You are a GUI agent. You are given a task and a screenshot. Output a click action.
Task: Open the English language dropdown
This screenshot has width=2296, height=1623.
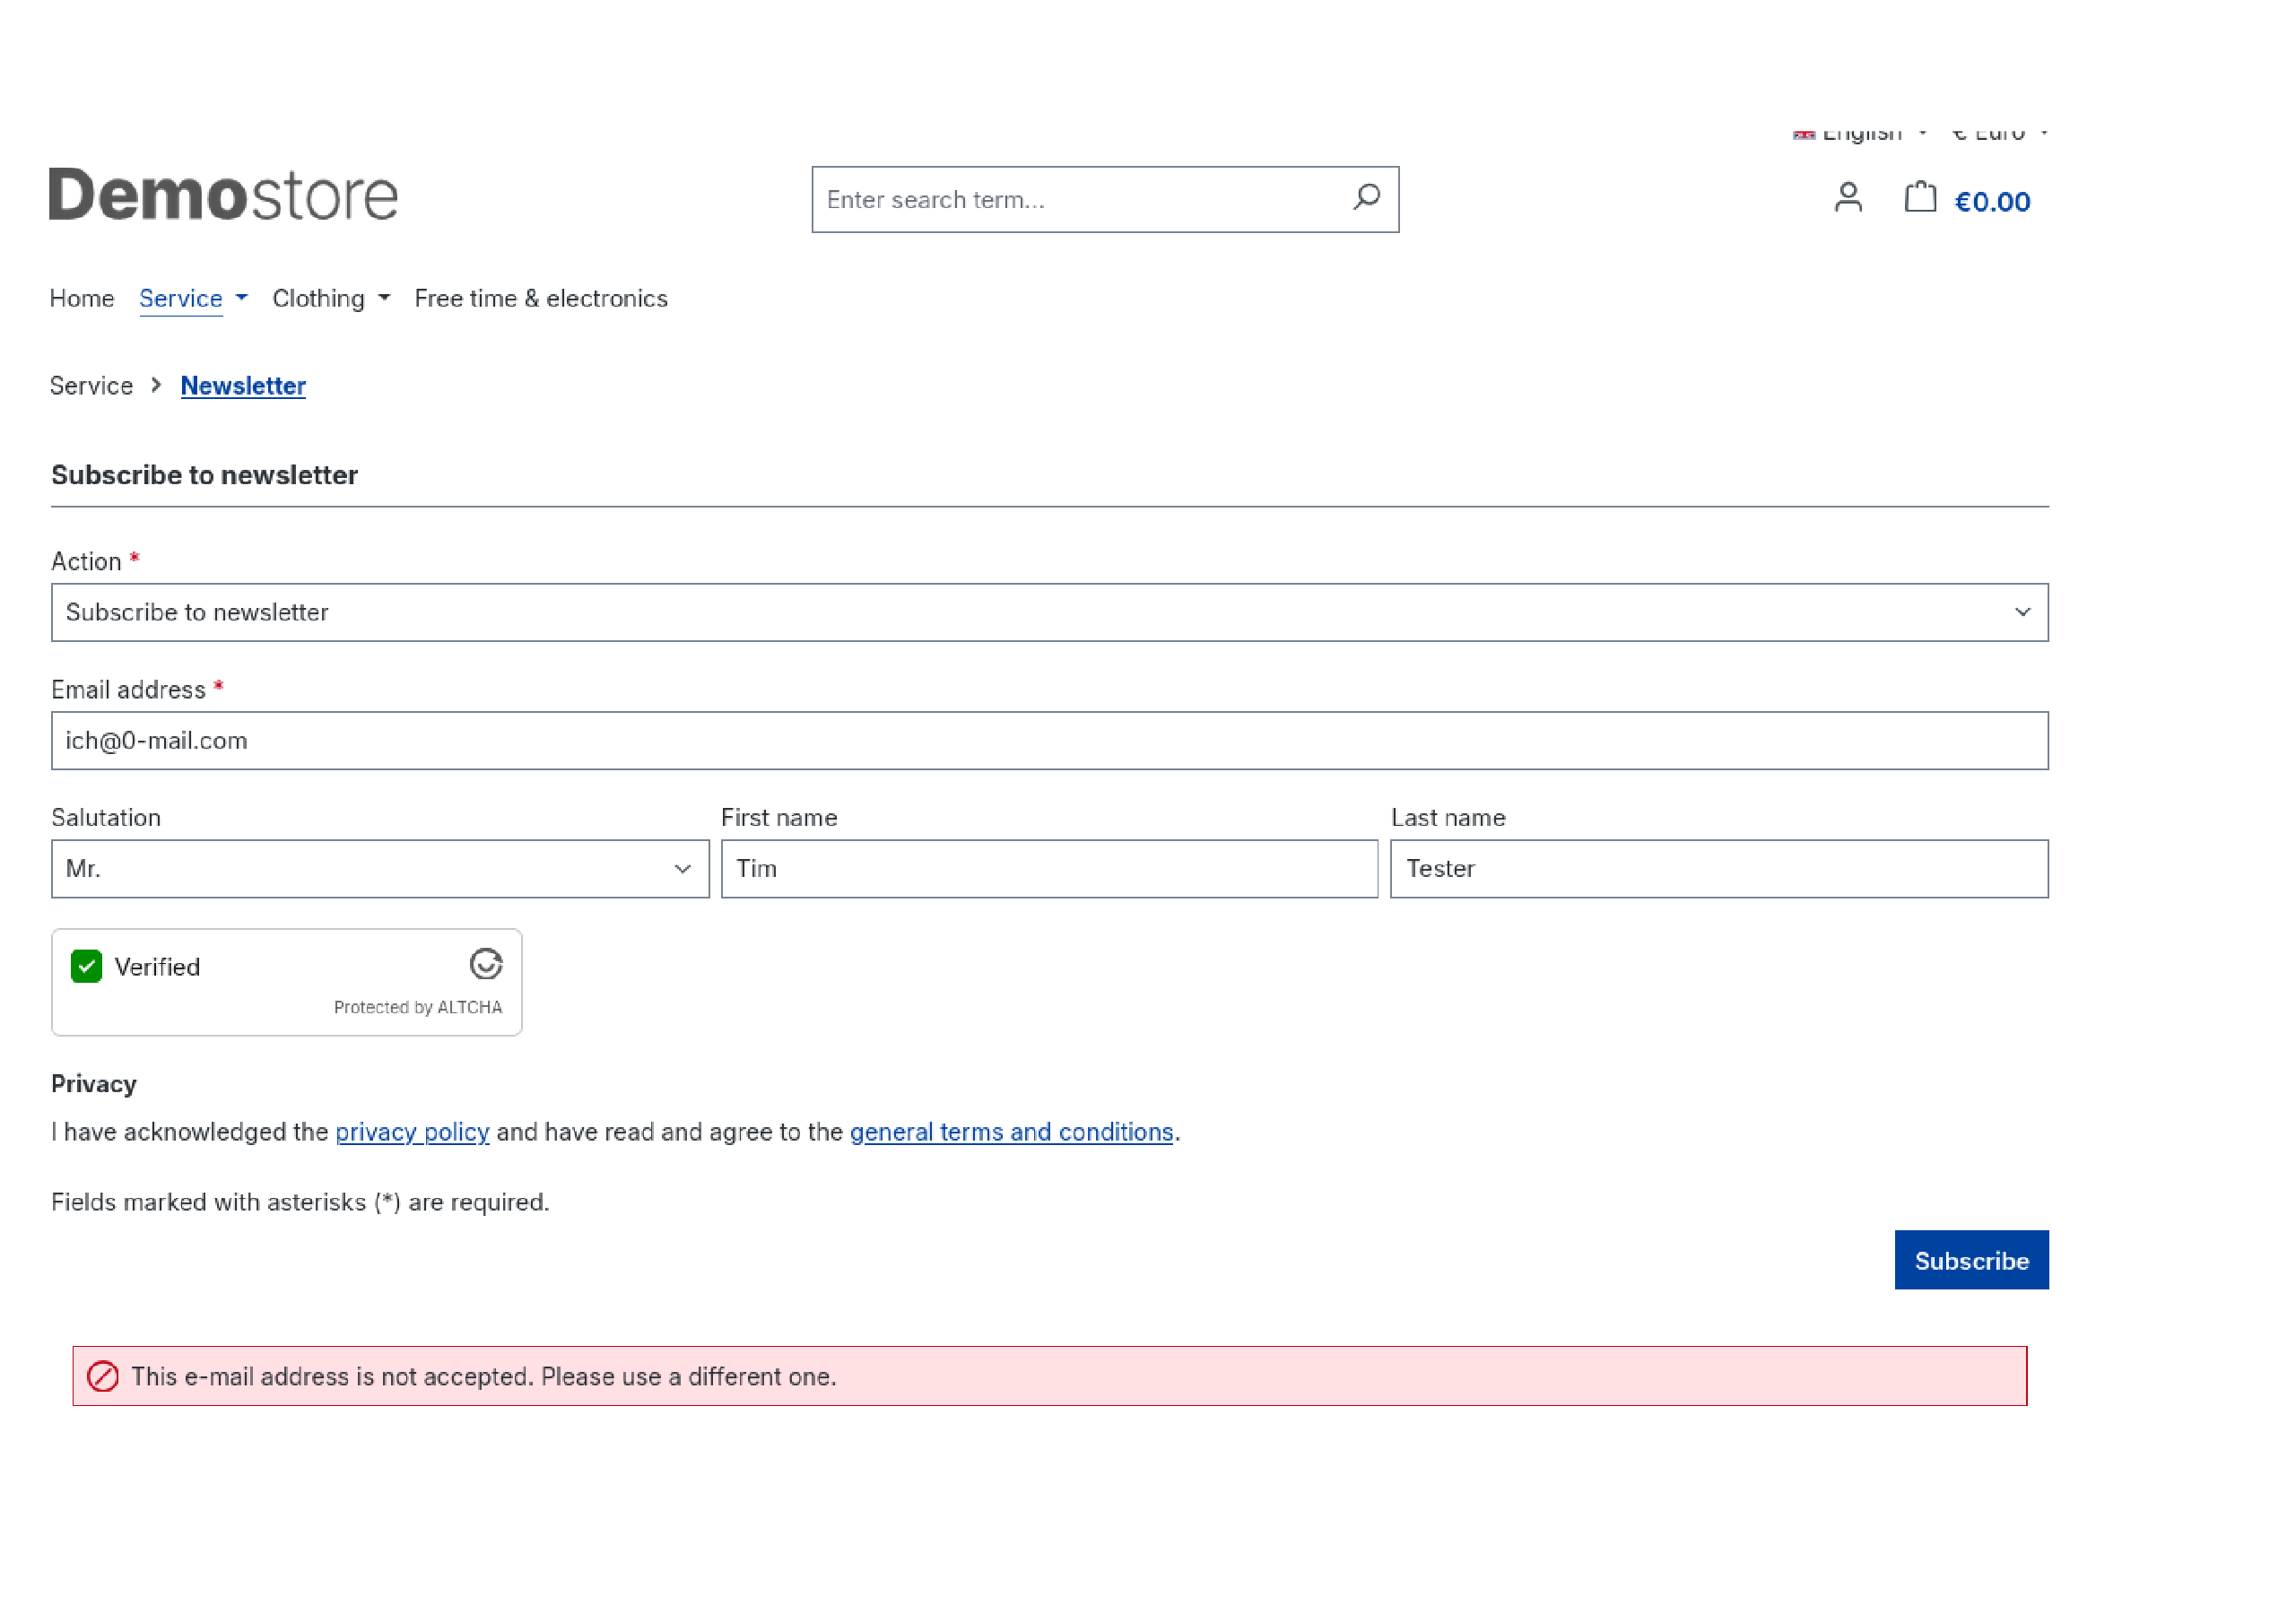tap(1859, 133)
